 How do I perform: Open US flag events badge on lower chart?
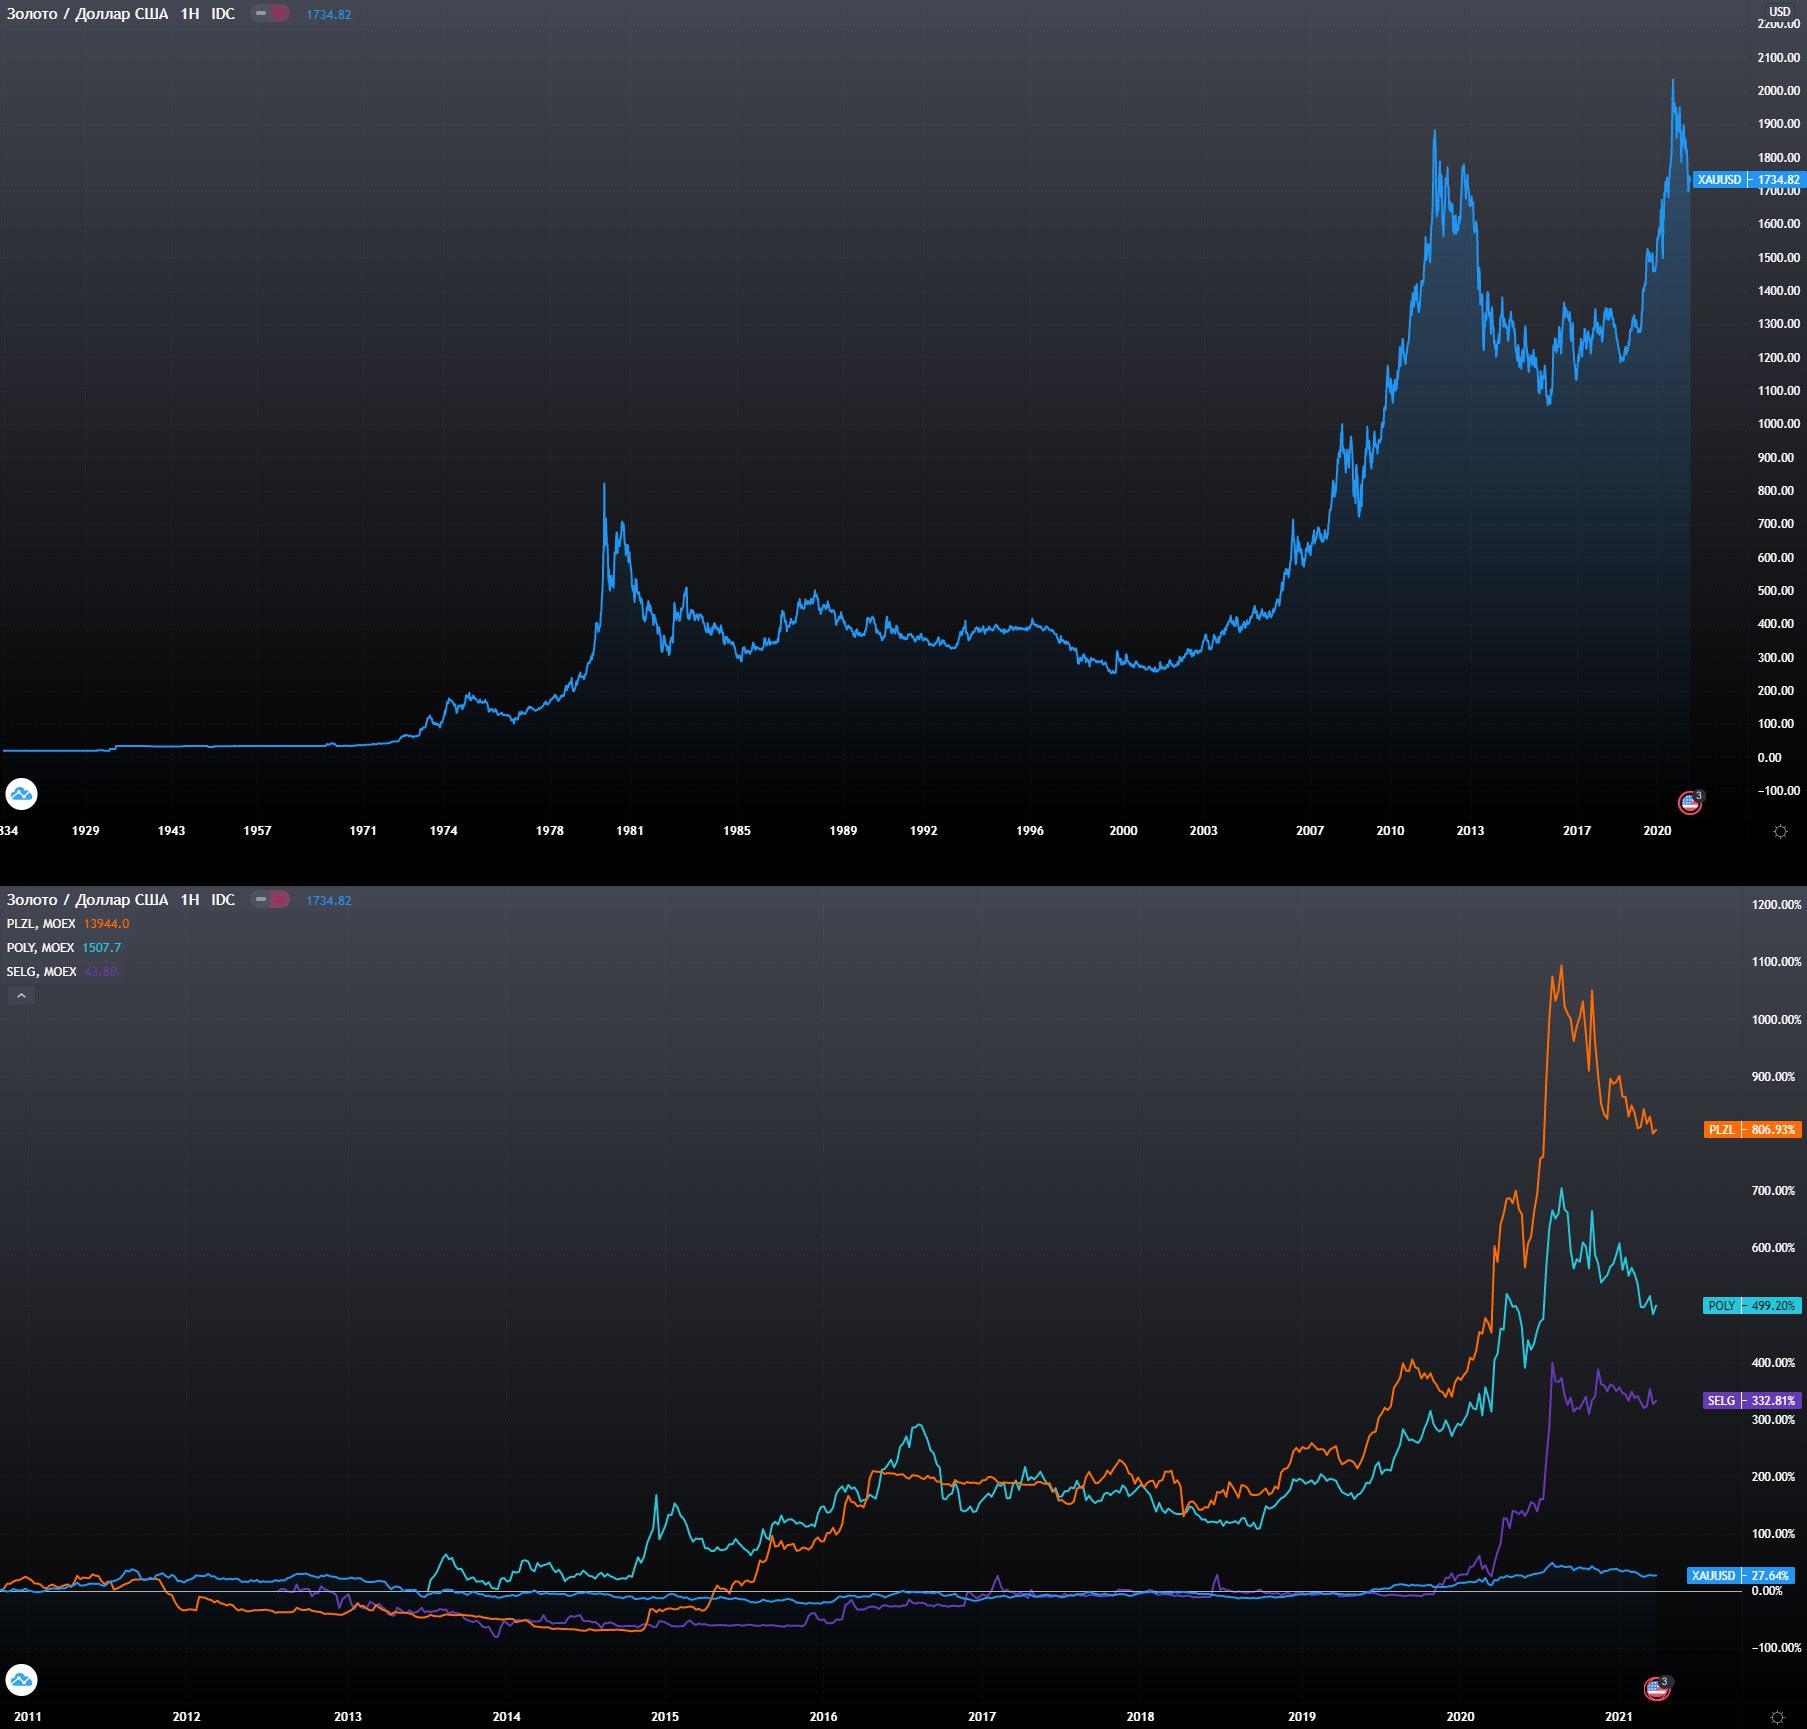pyautogui.click(x=1658, y=1688)
